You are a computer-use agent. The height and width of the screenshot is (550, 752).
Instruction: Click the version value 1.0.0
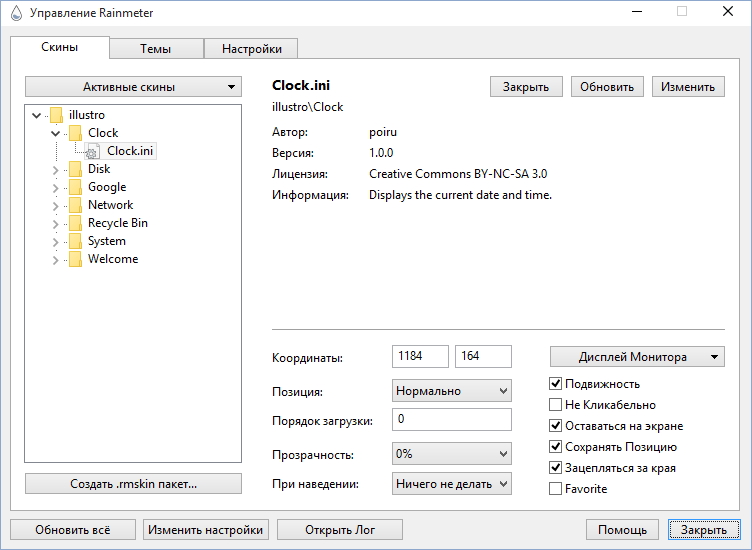(x=381, y=153)
